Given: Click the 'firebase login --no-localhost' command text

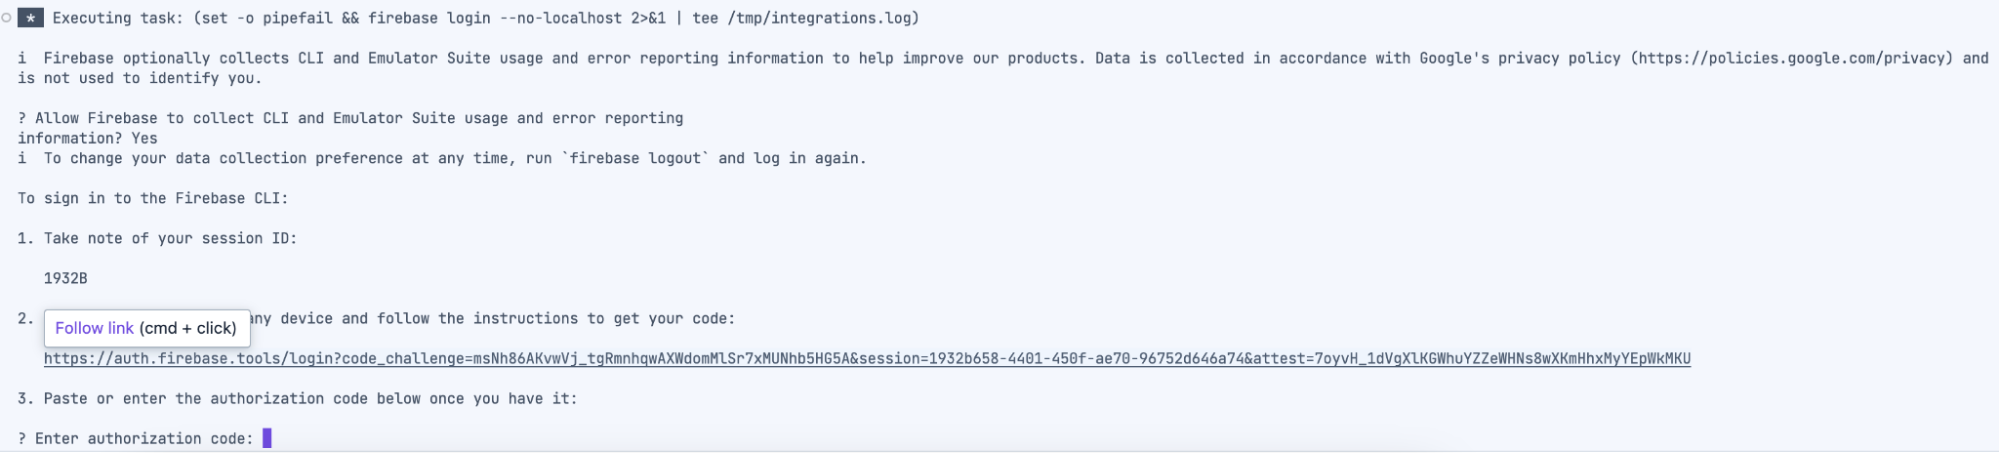Looking at the screenshot, I should click(x=495, y=18).
